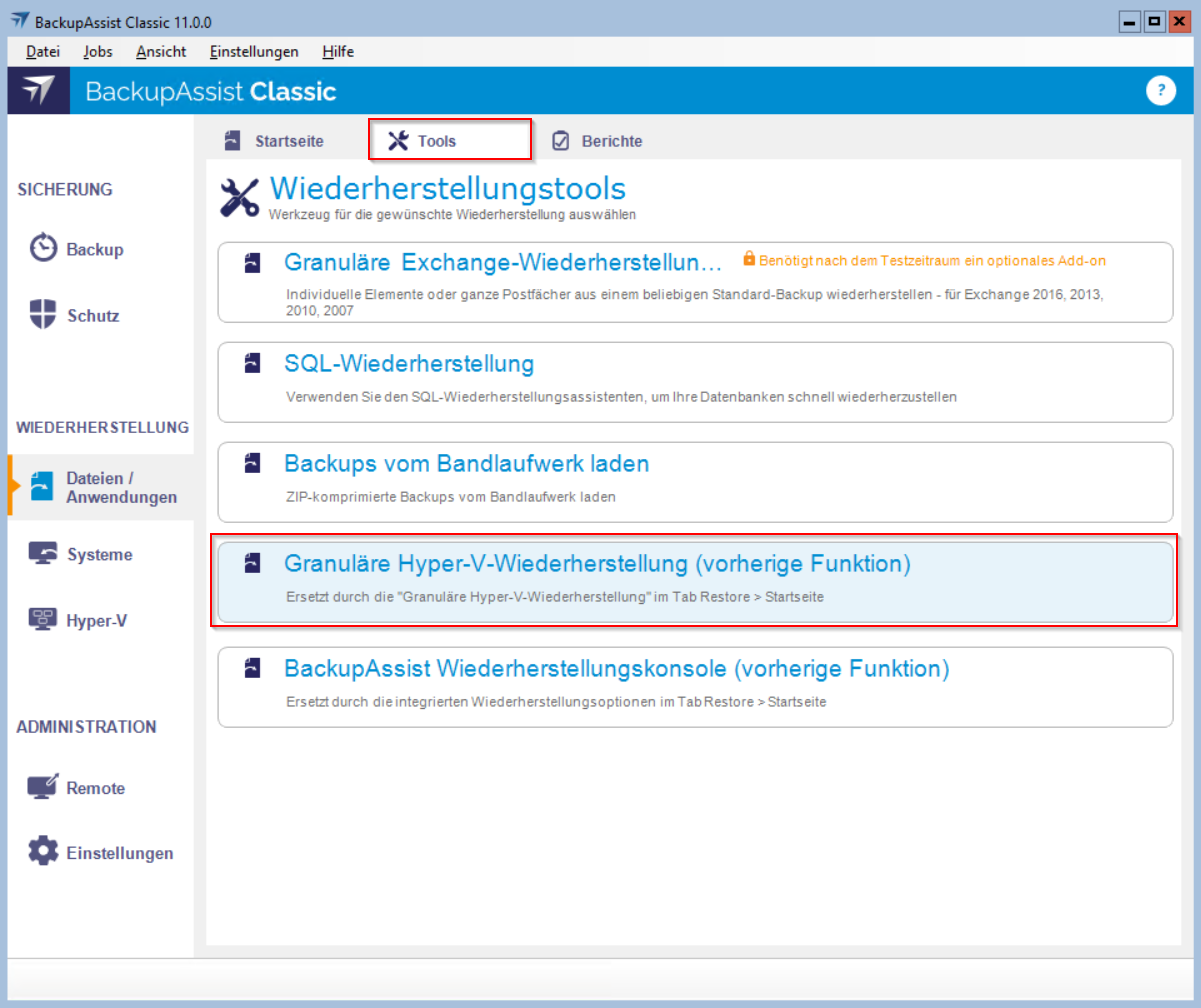
Task: Open the Ansicht menu
Action: 161,52
